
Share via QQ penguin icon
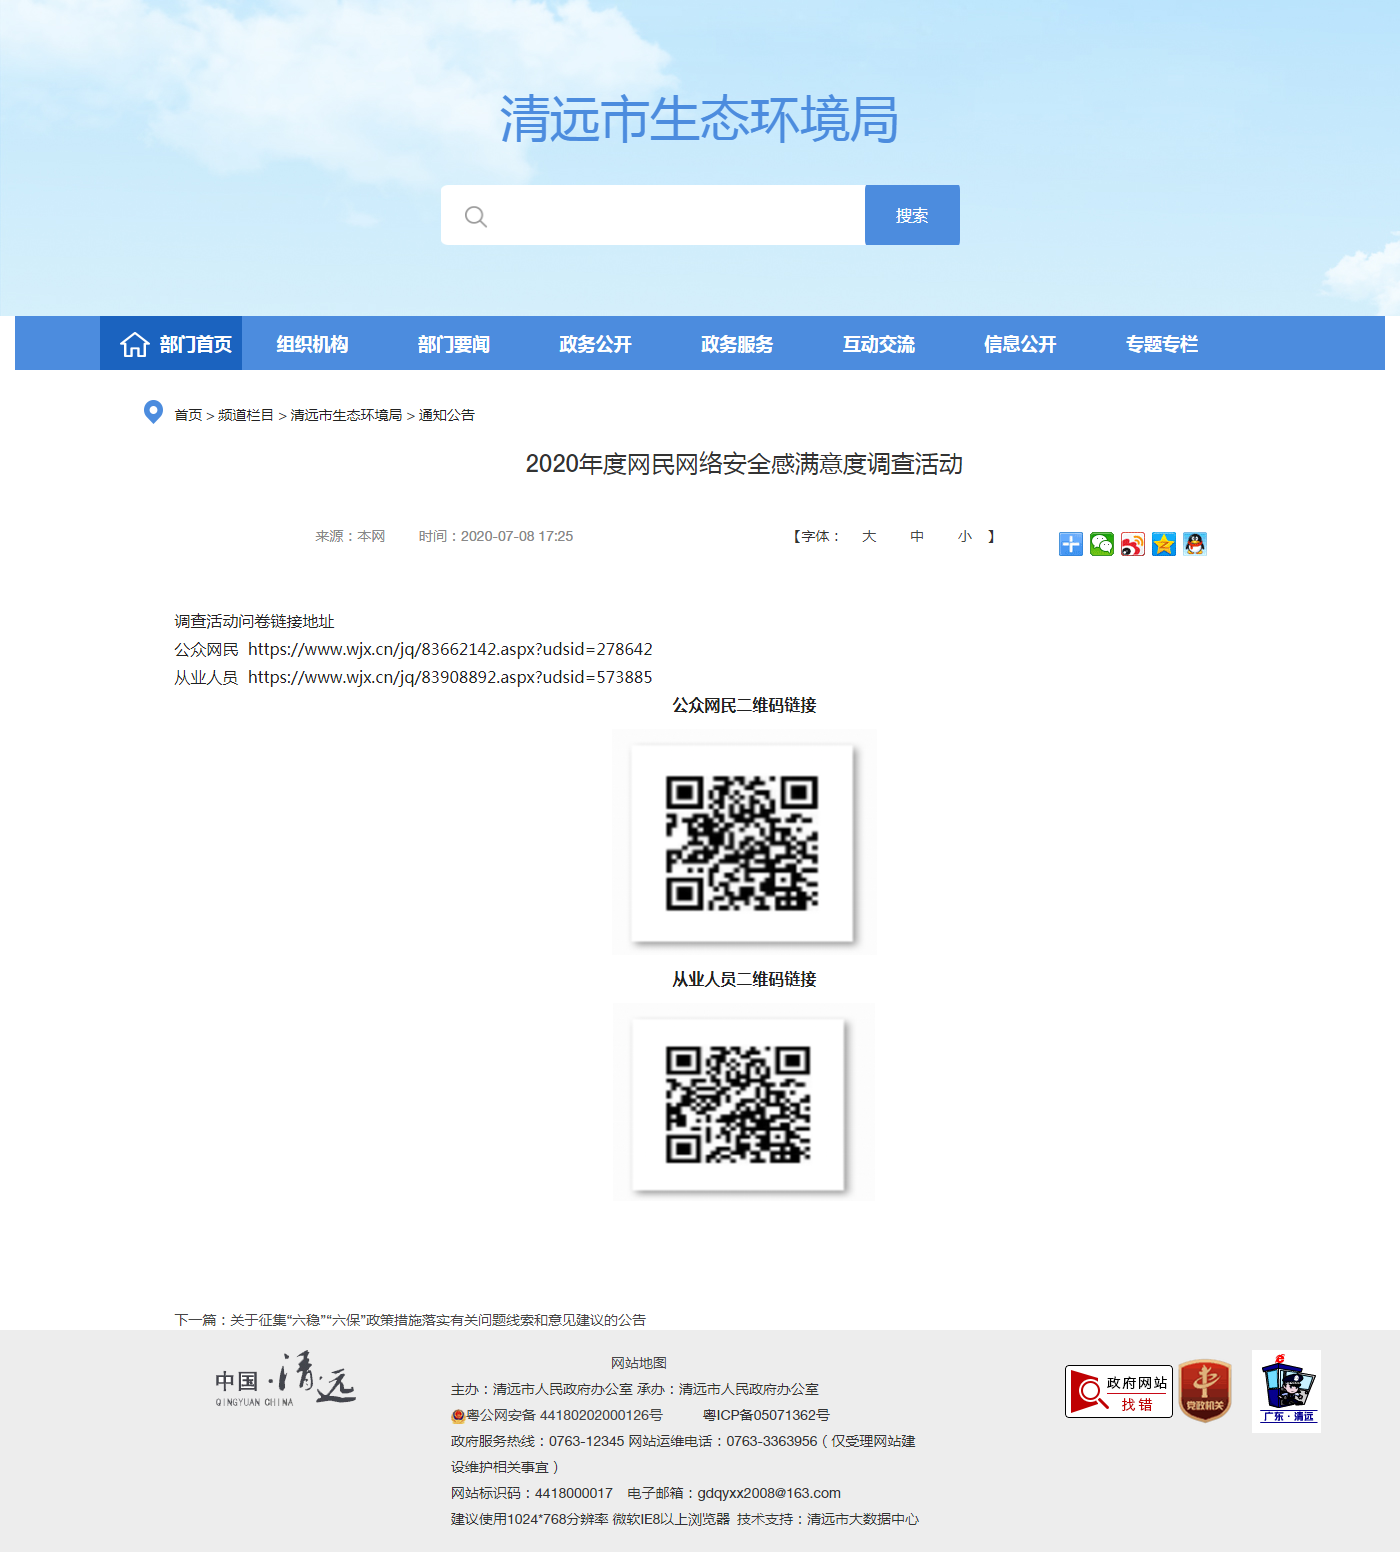click(x=1195, y=544)
